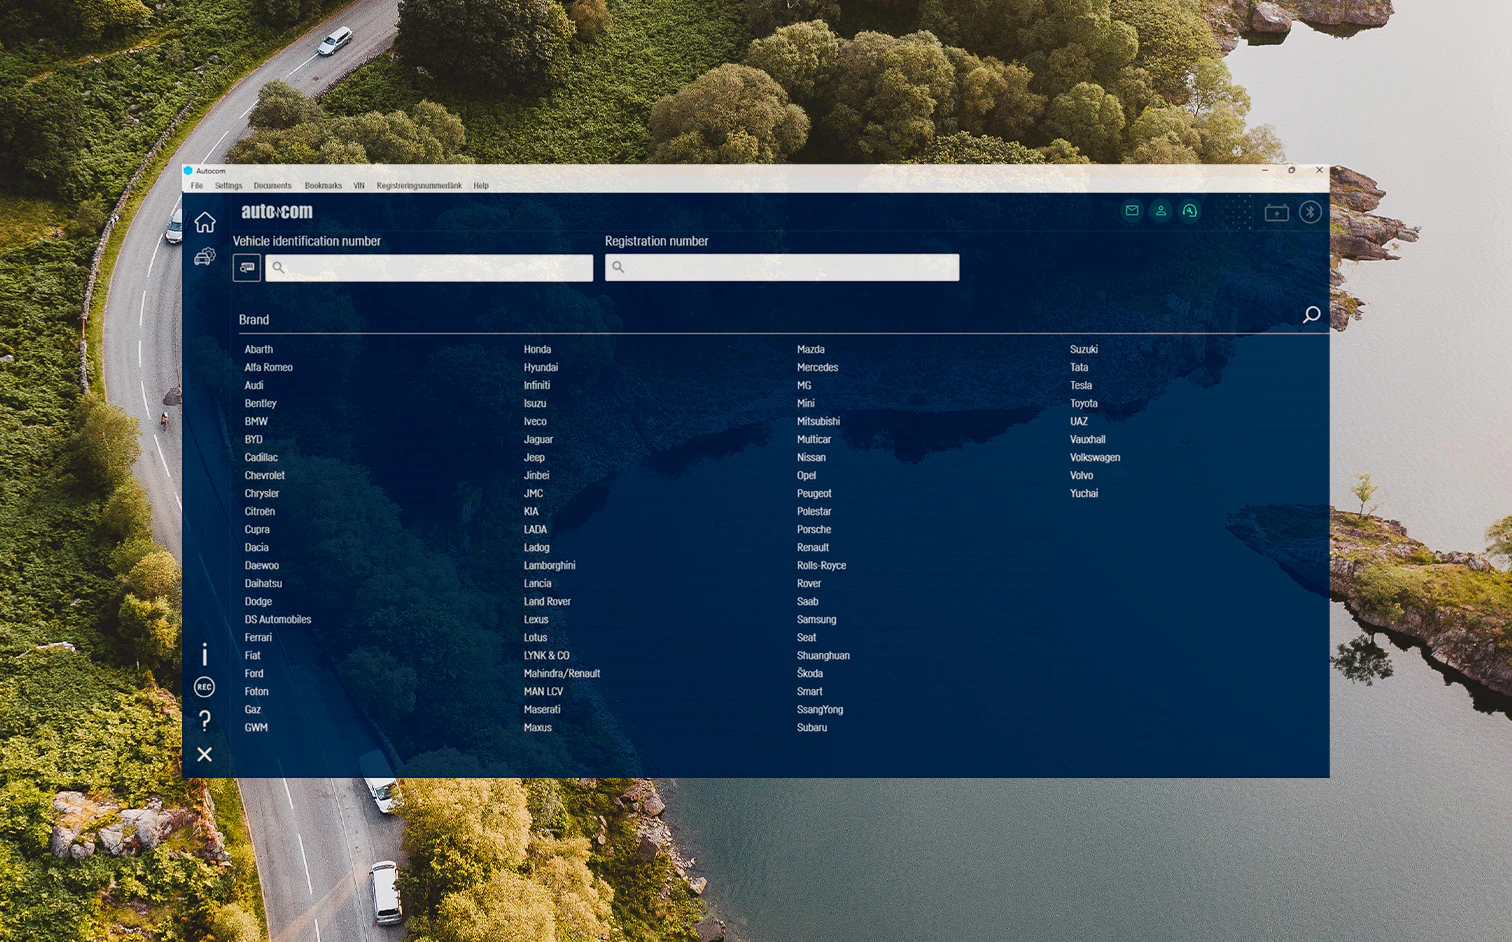Select the Rolls-Royce brand
Viewport: 1512px width, 942px height.
pos(821,565)
